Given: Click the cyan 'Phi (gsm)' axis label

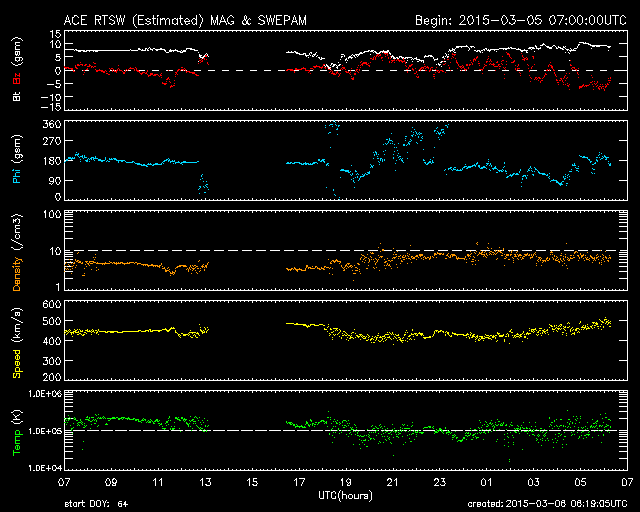Looking at the screenshot, I should pos(17,160).
